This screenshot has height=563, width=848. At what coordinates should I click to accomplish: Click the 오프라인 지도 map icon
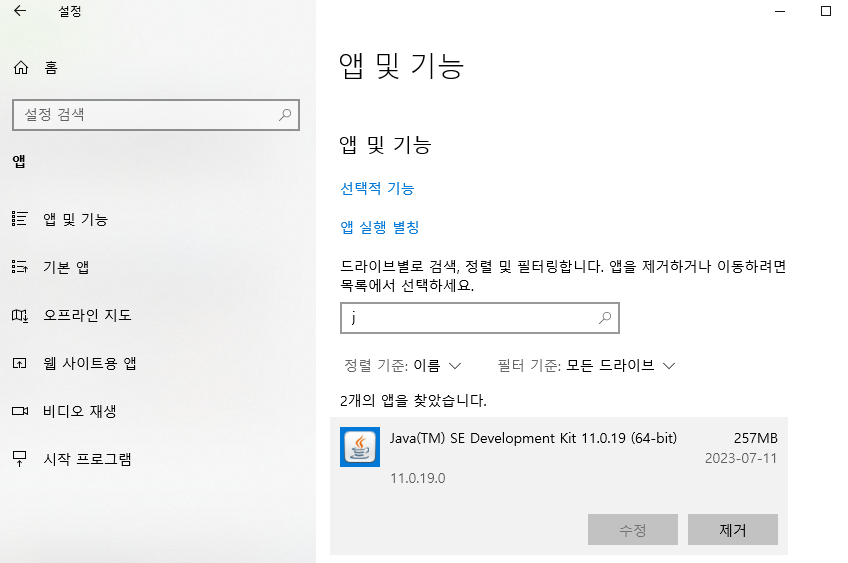click(20, 315)
